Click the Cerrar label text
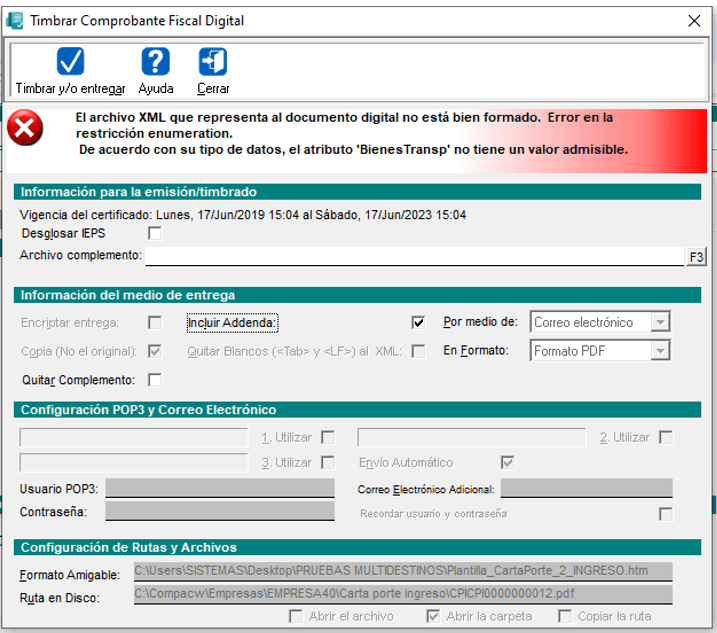Viewport: 717px width, 633px height. pos(213,88)
